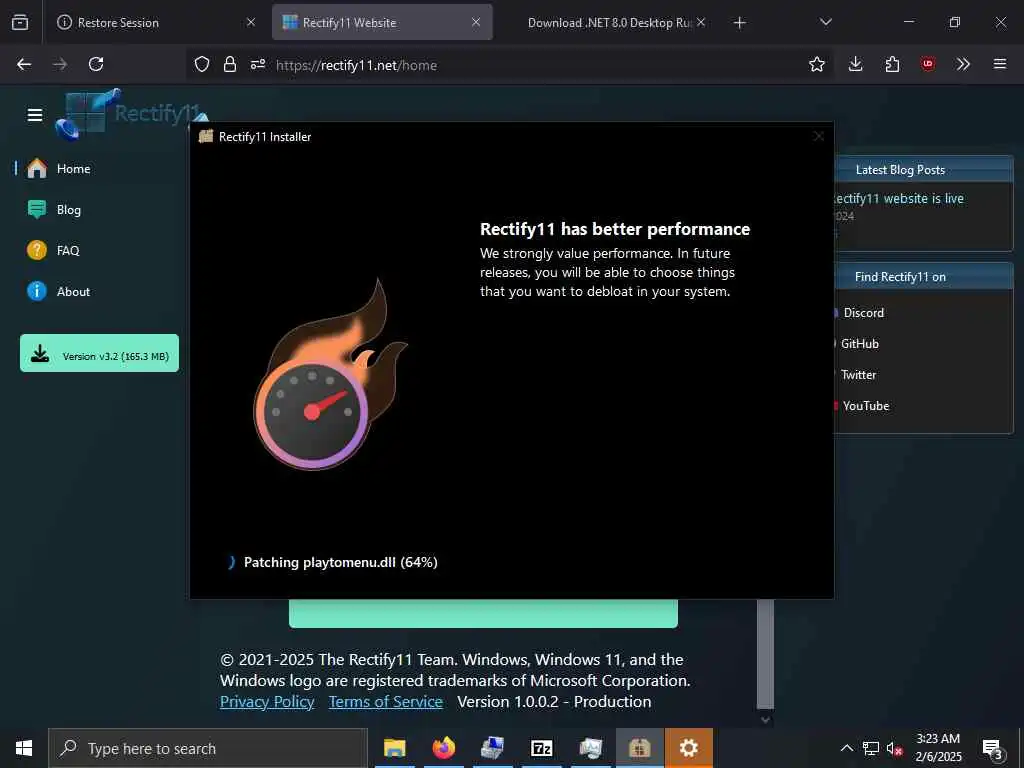The image size is (1024, 768).
Task: Open the Rectify11 installer taskbar icon
Action: [x=639, y=748]
